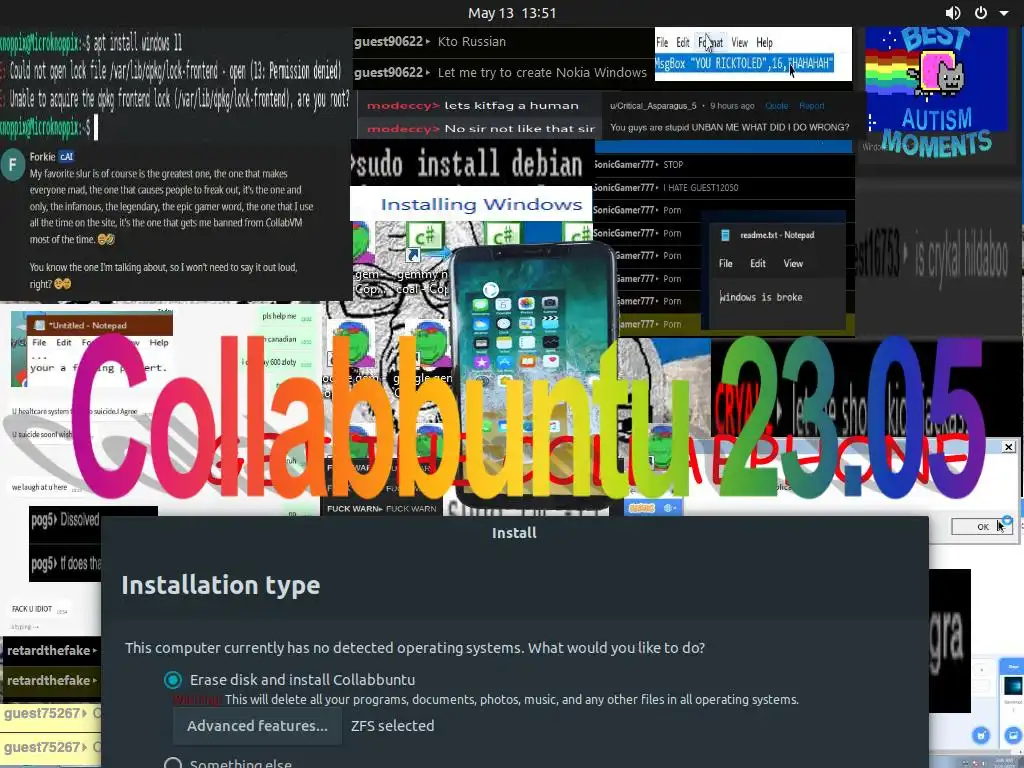The height and width of the screenshot is (768, 1024).
Task: Click the warning text about deleting files
Action: point(486,699)
